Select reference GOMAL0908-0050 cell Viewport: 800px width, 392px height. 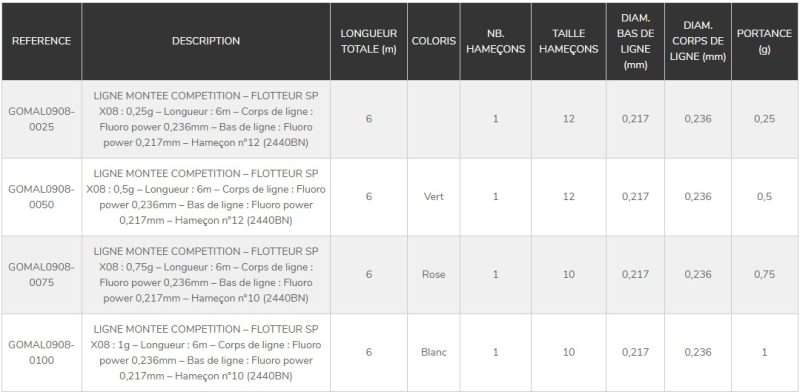41,197
